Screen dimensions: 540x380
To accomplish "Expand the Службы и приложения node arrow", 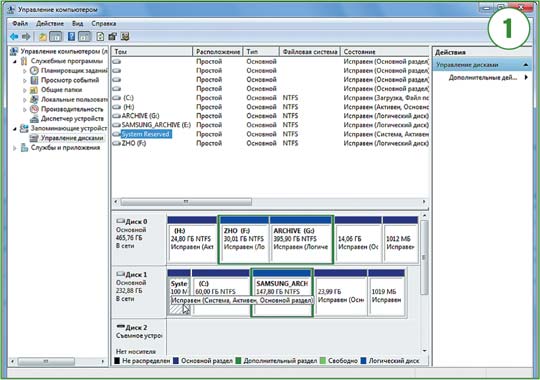I will [15, 148].
